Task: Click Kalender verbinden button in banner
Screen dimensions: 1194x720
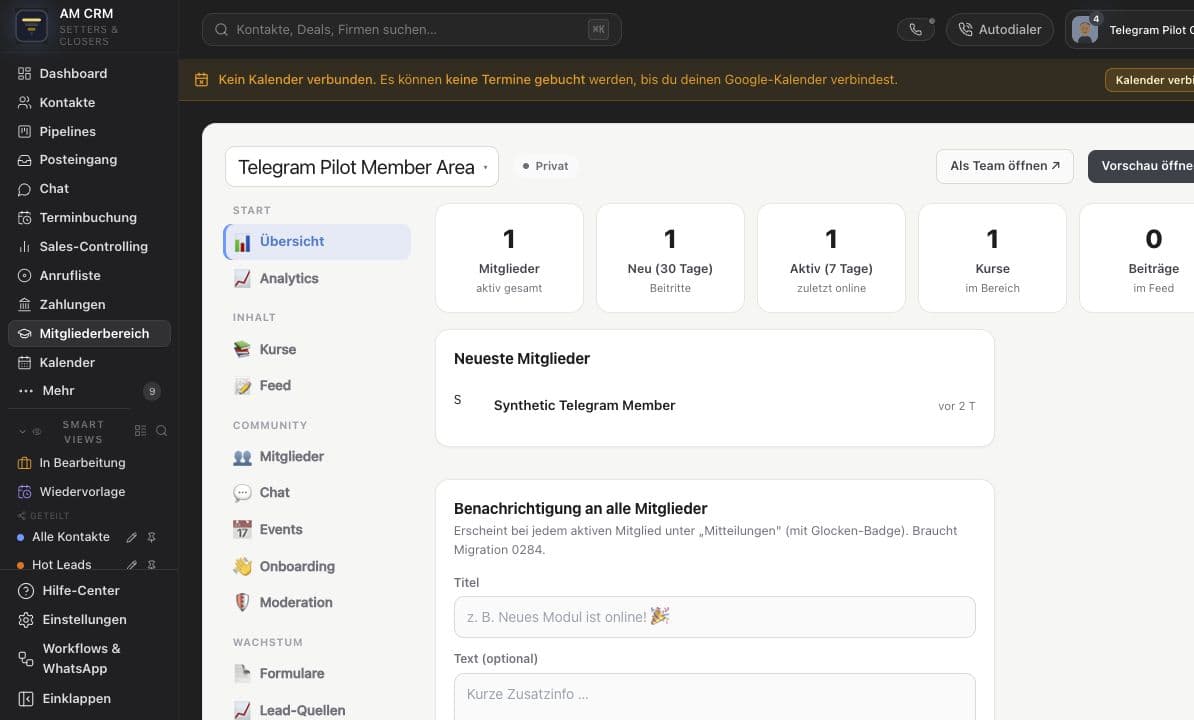Action: point(1149,80)
